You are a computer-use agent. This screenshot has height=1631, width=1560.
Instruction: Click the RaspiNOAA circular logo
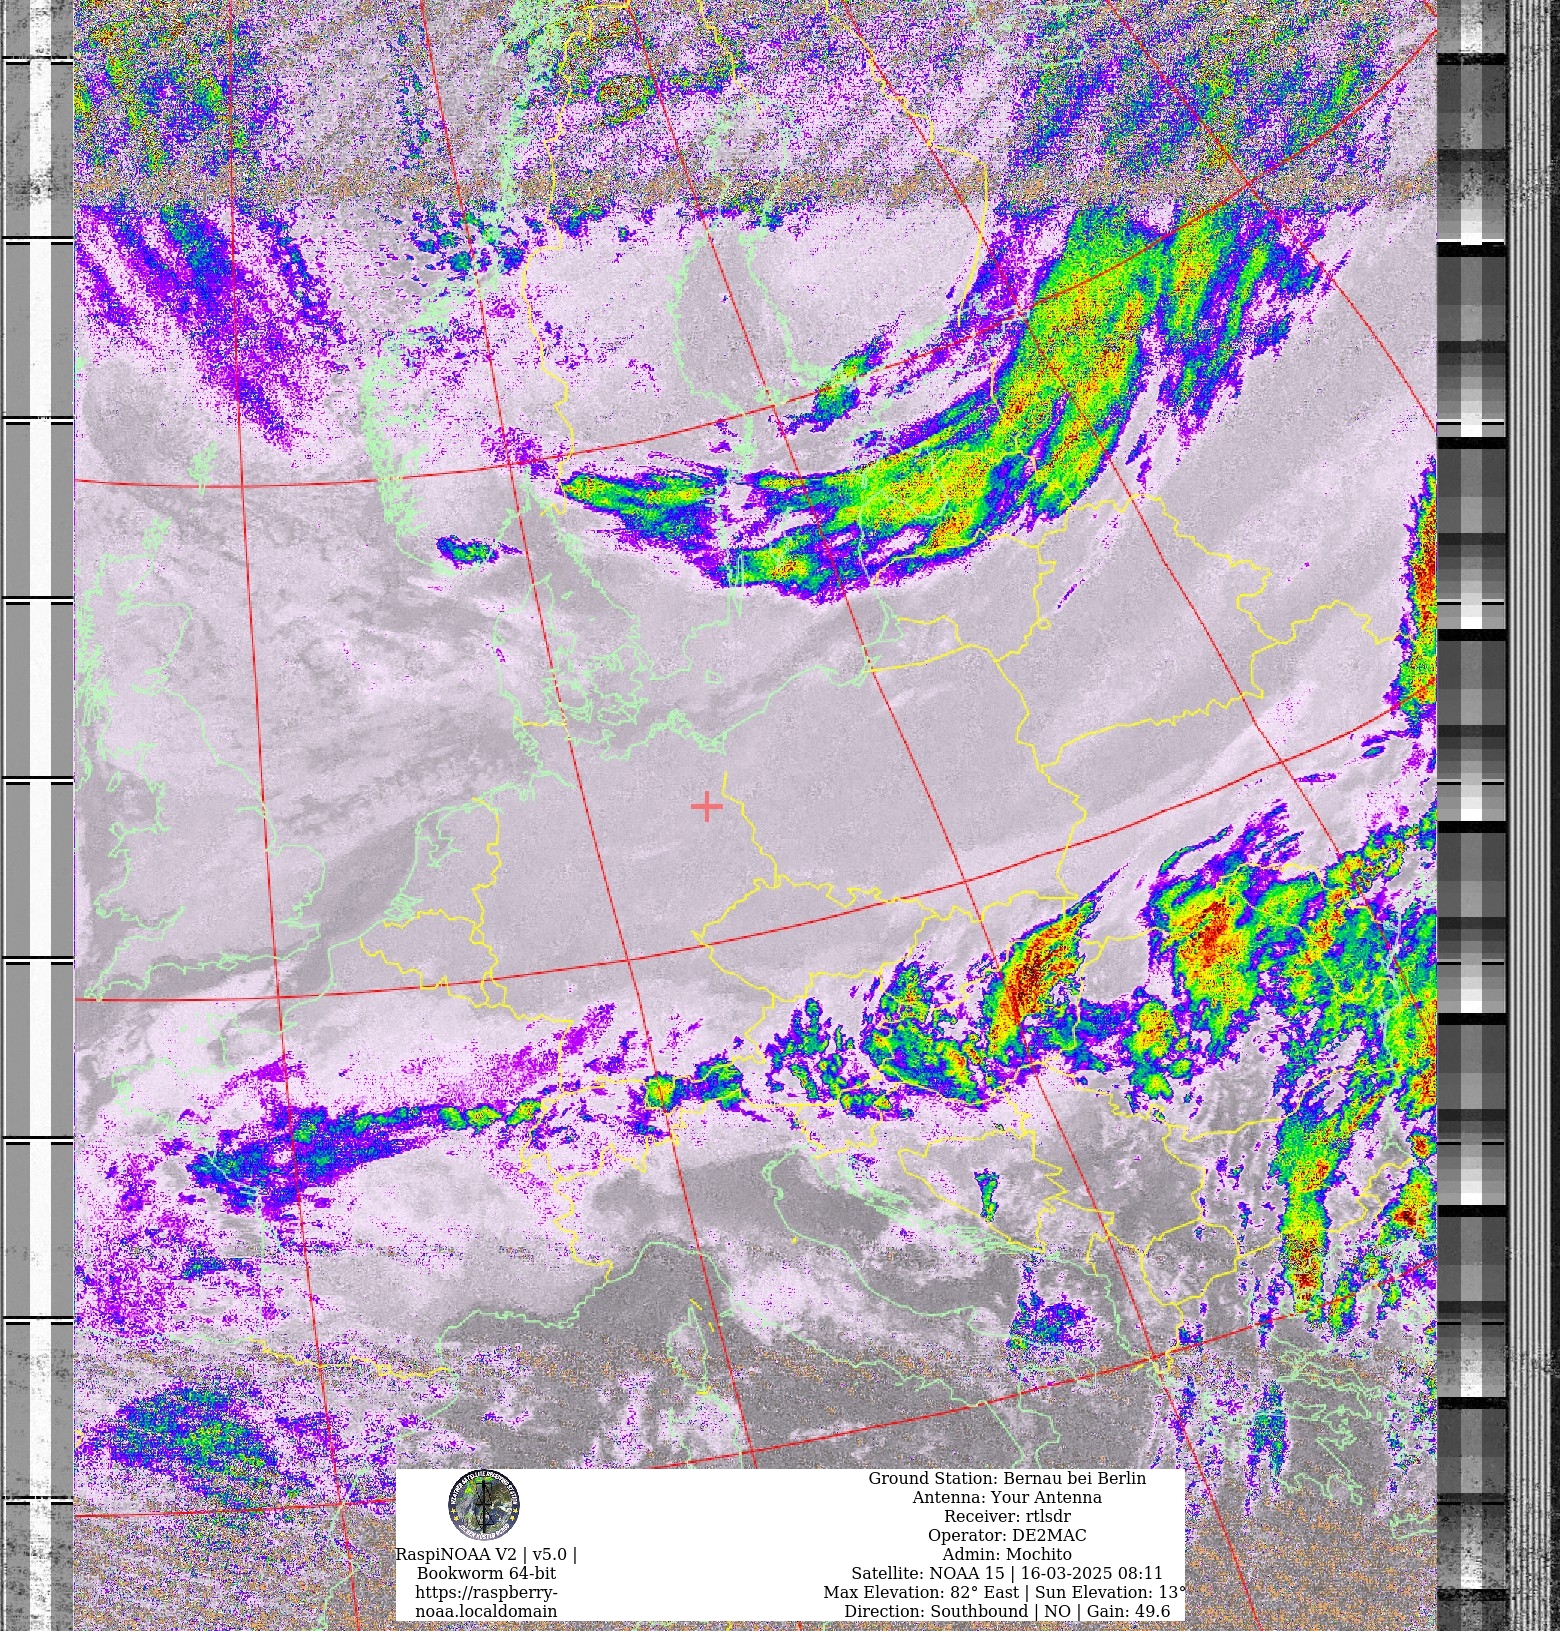click(x=484, y=1505)
